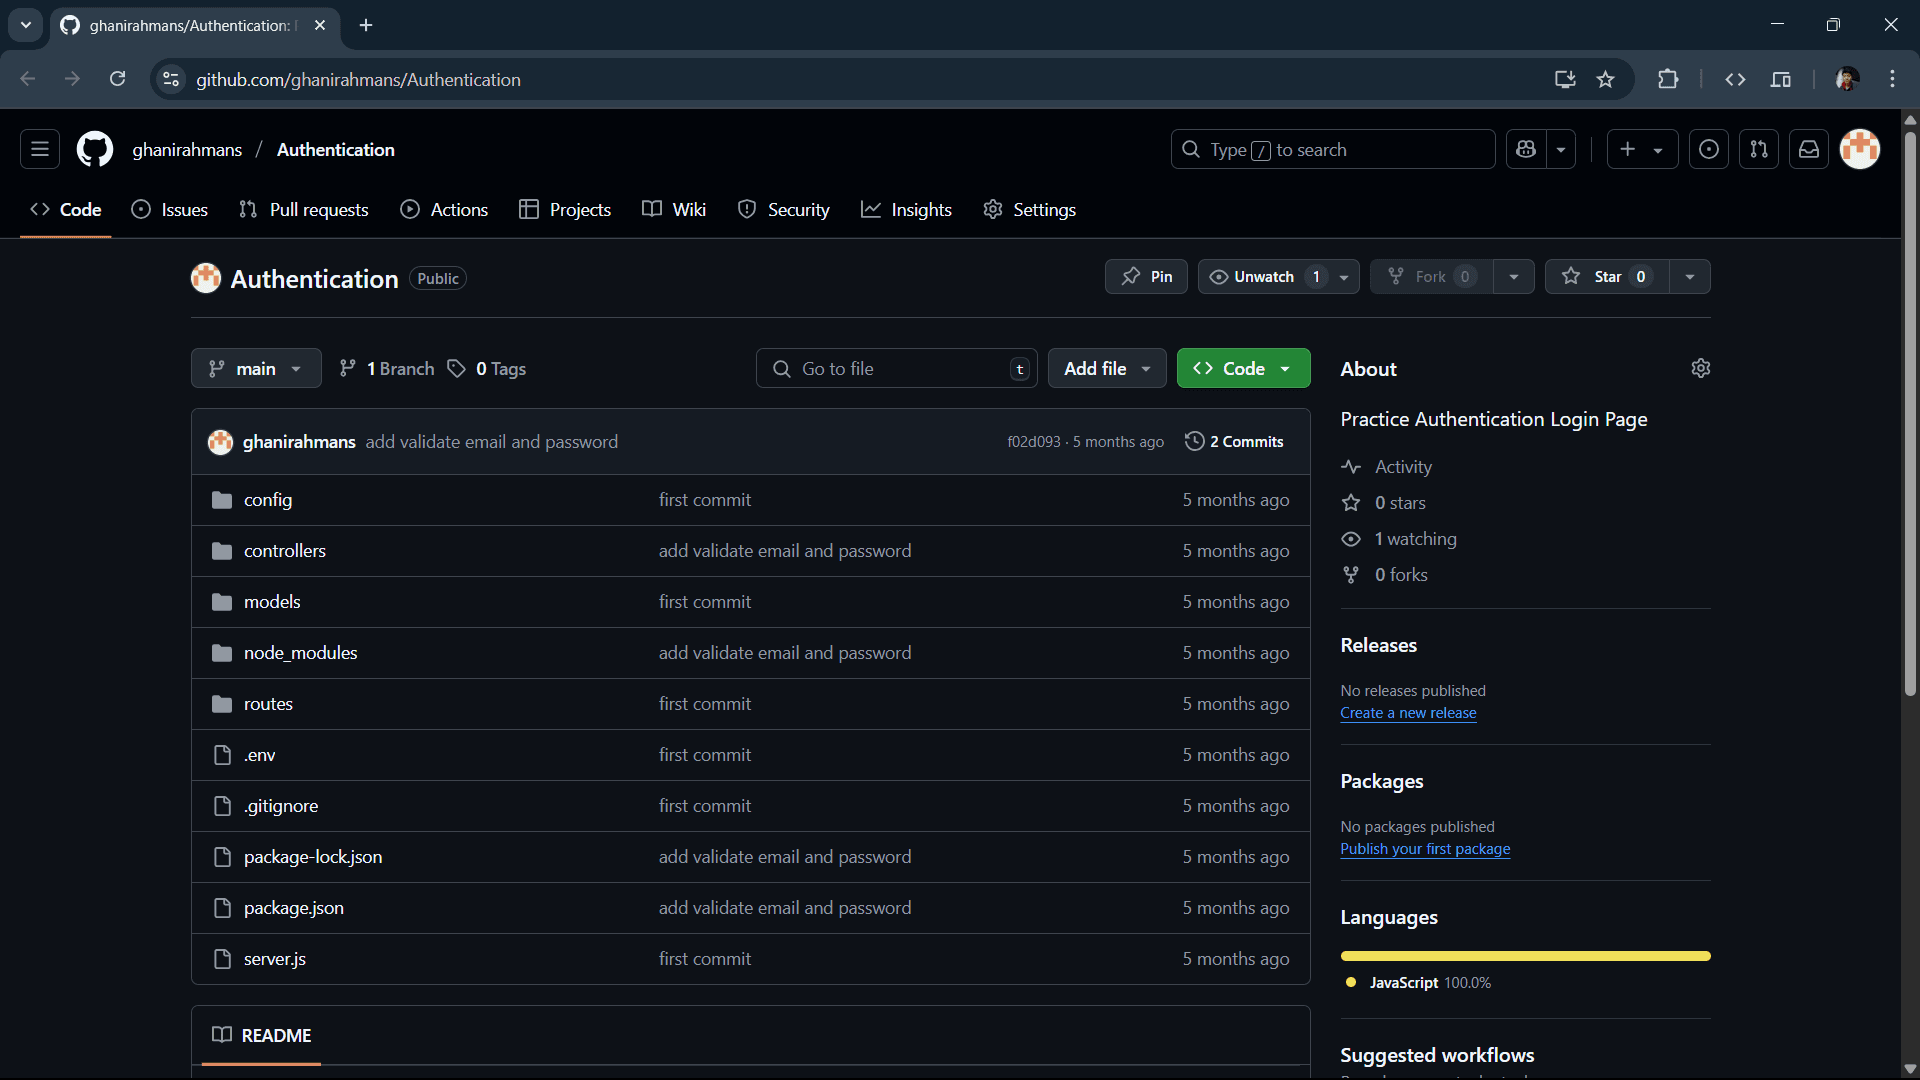Open the README tab
Image resolution: width=1920 pixels, height=1080 pixels.
tap(262, 1036)
